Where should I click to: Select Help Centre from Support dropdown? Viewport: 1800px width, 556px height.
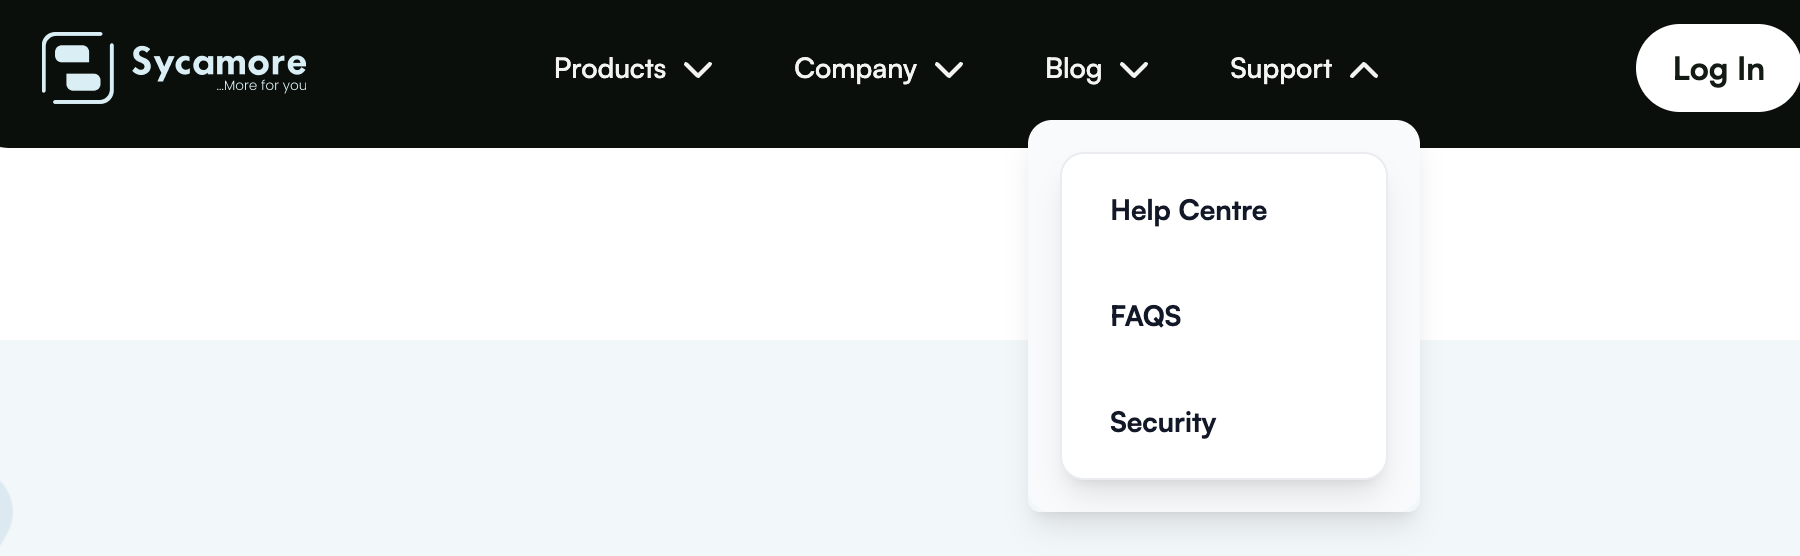click(1188, 210)
